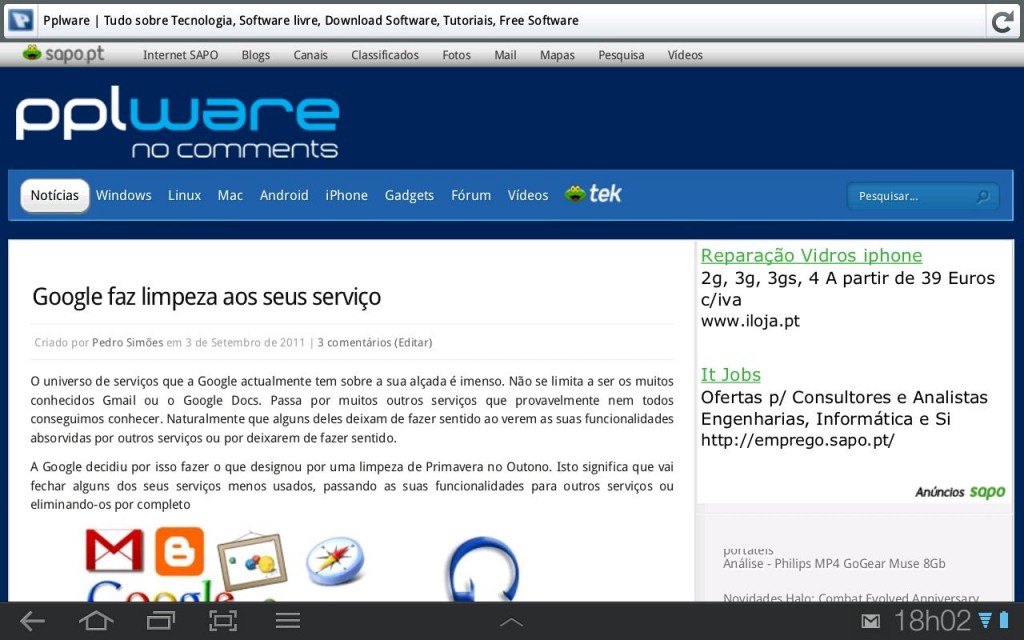Open the Pesquisa link in the SAPO bar

coord(621,55)
